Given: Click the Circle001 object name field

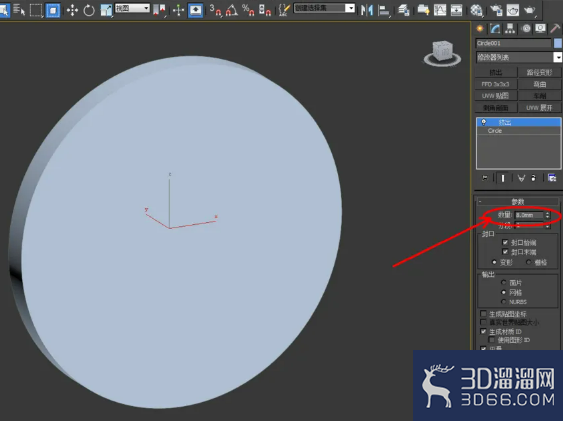Looking at the screenshot, I should tap(513, 43).
